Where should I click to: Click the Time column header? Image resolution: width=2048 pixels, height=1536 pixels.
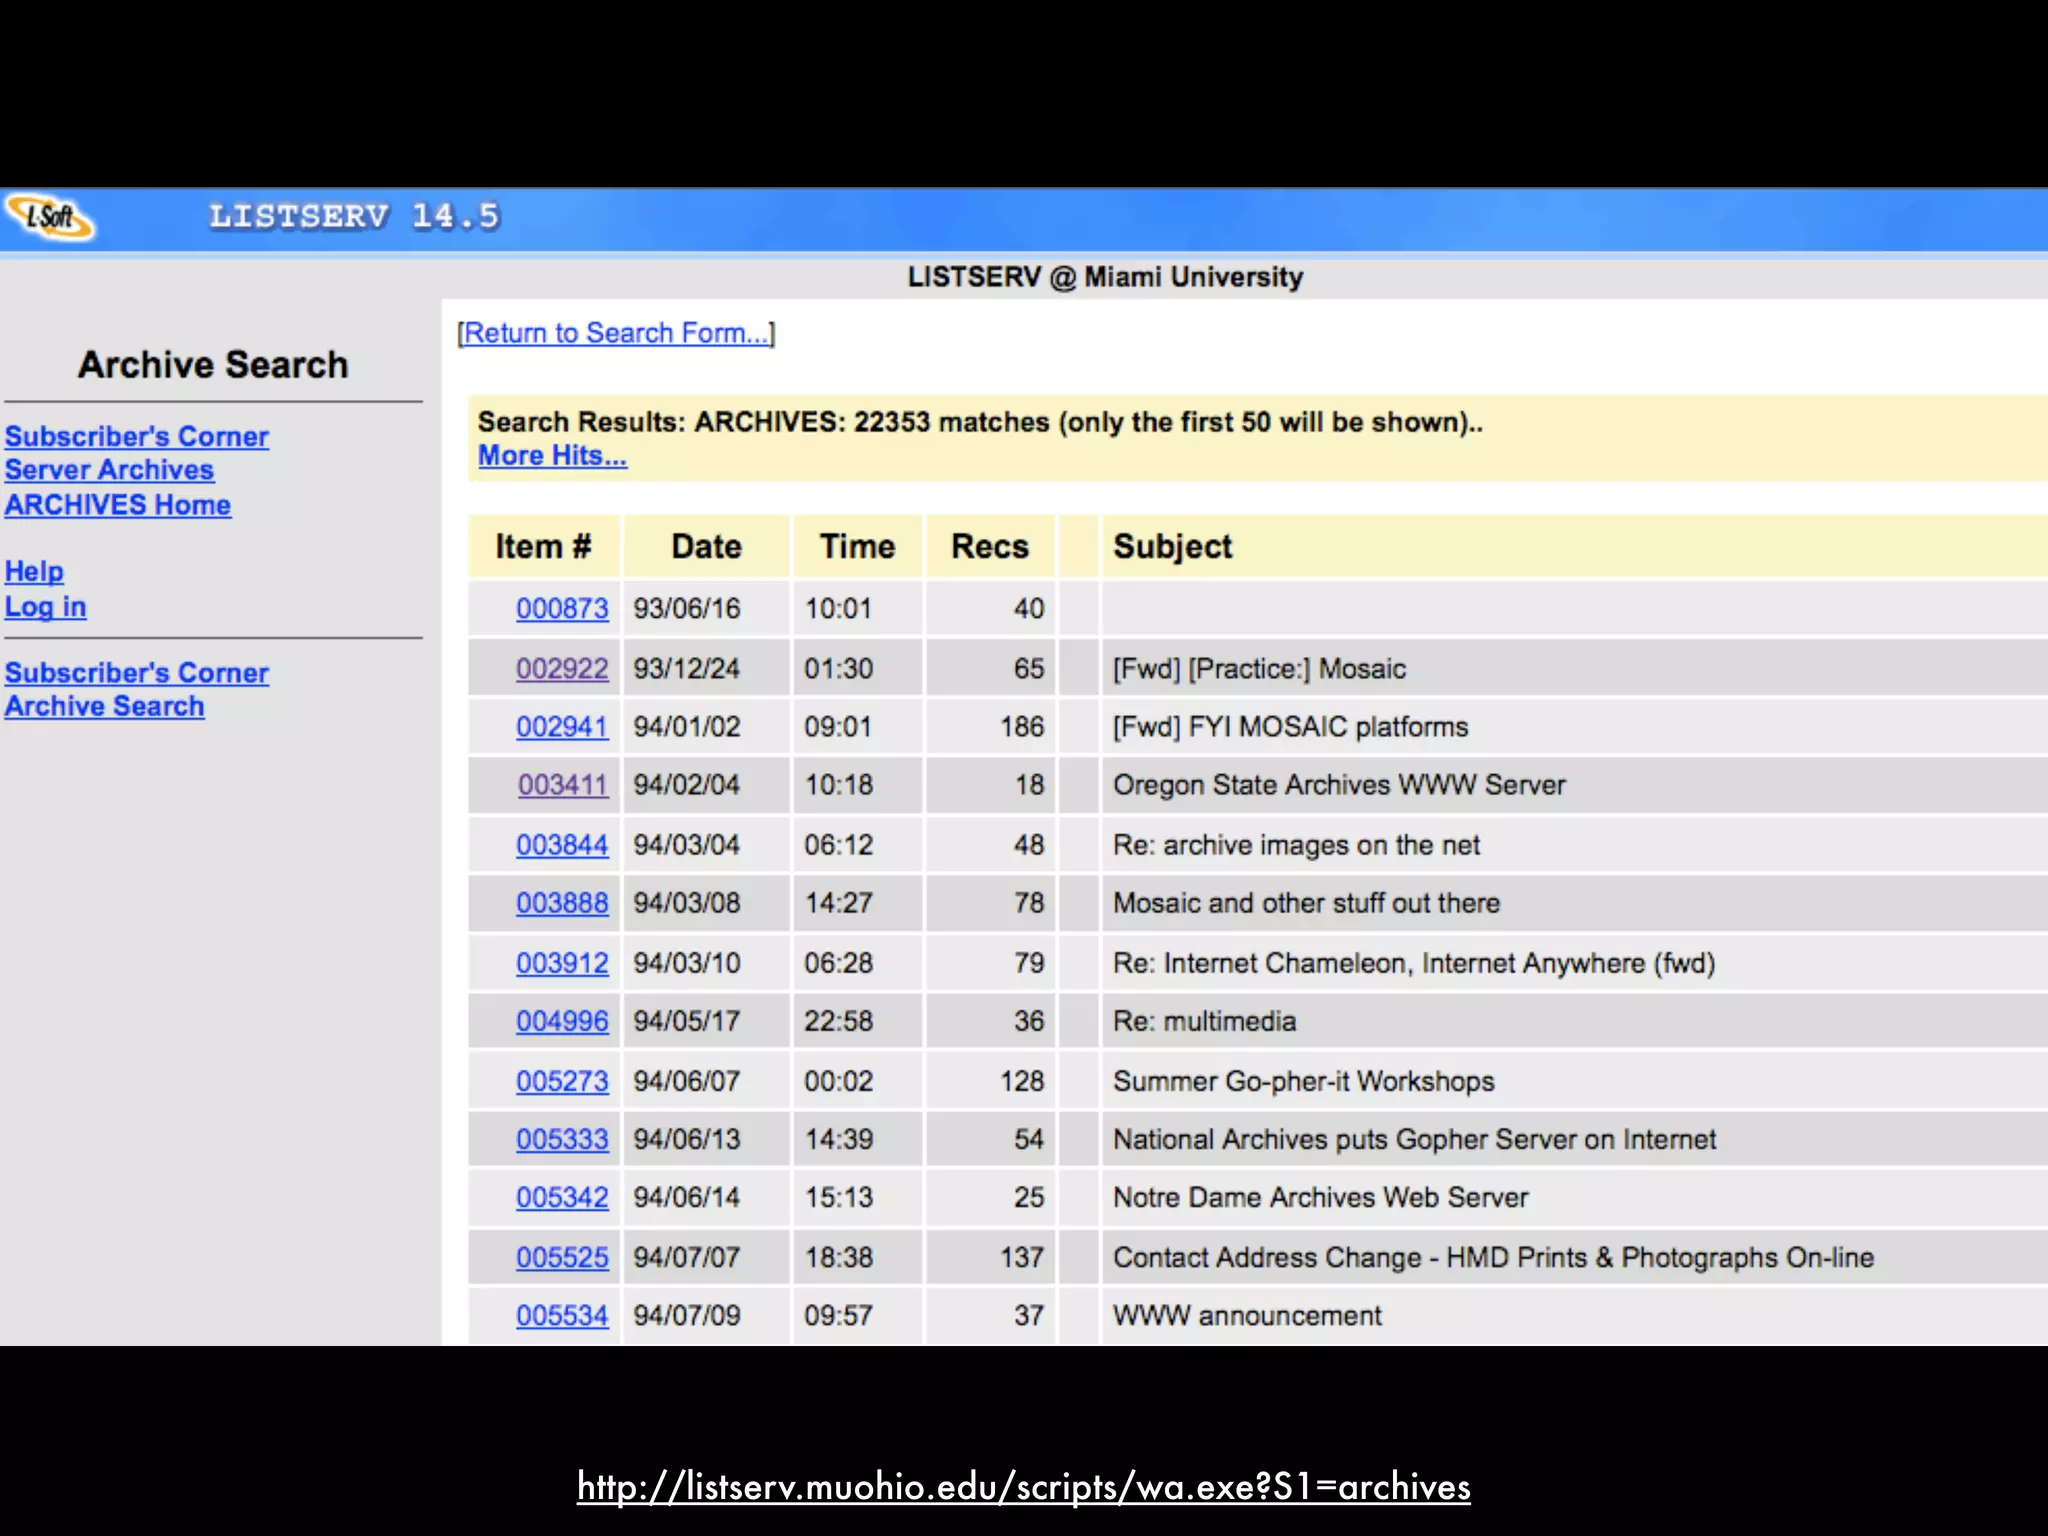pos(857,547)
